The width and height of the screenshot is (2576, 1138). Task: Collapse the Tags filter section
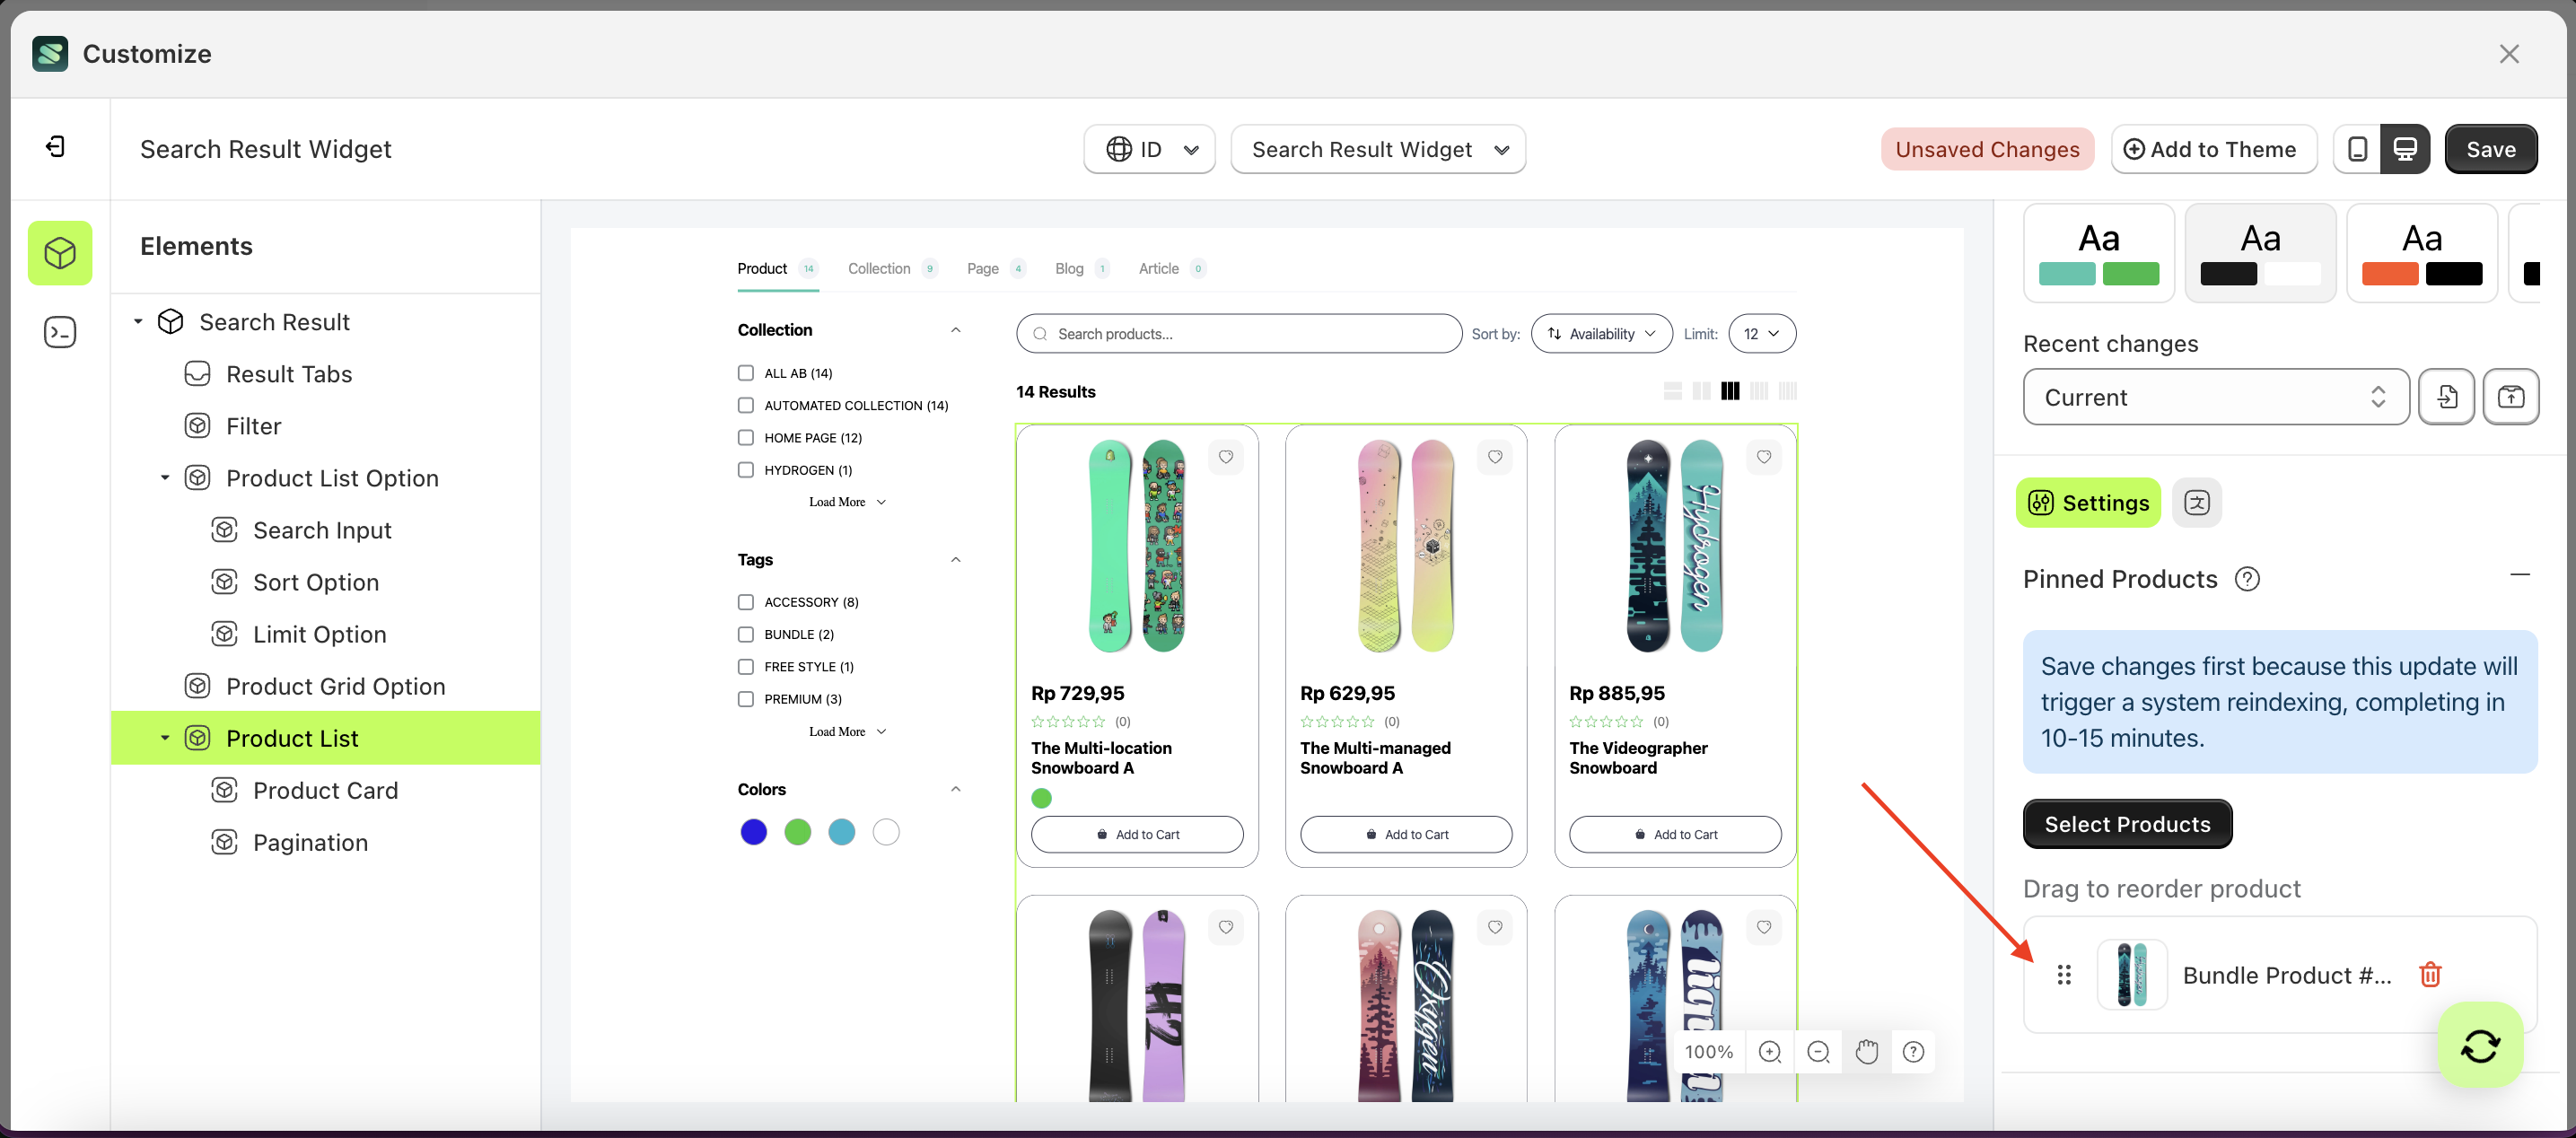(x=956, y=559)
